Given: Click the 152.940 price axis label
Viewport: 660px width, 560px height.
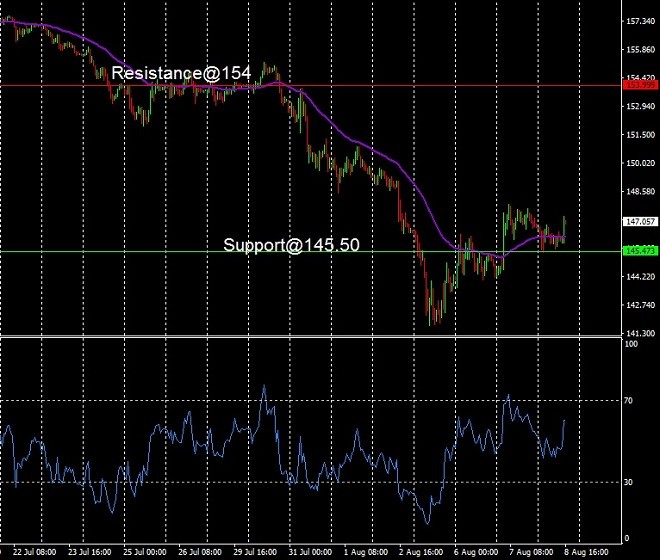Looking at the screenshot, I should click(641, 106).
